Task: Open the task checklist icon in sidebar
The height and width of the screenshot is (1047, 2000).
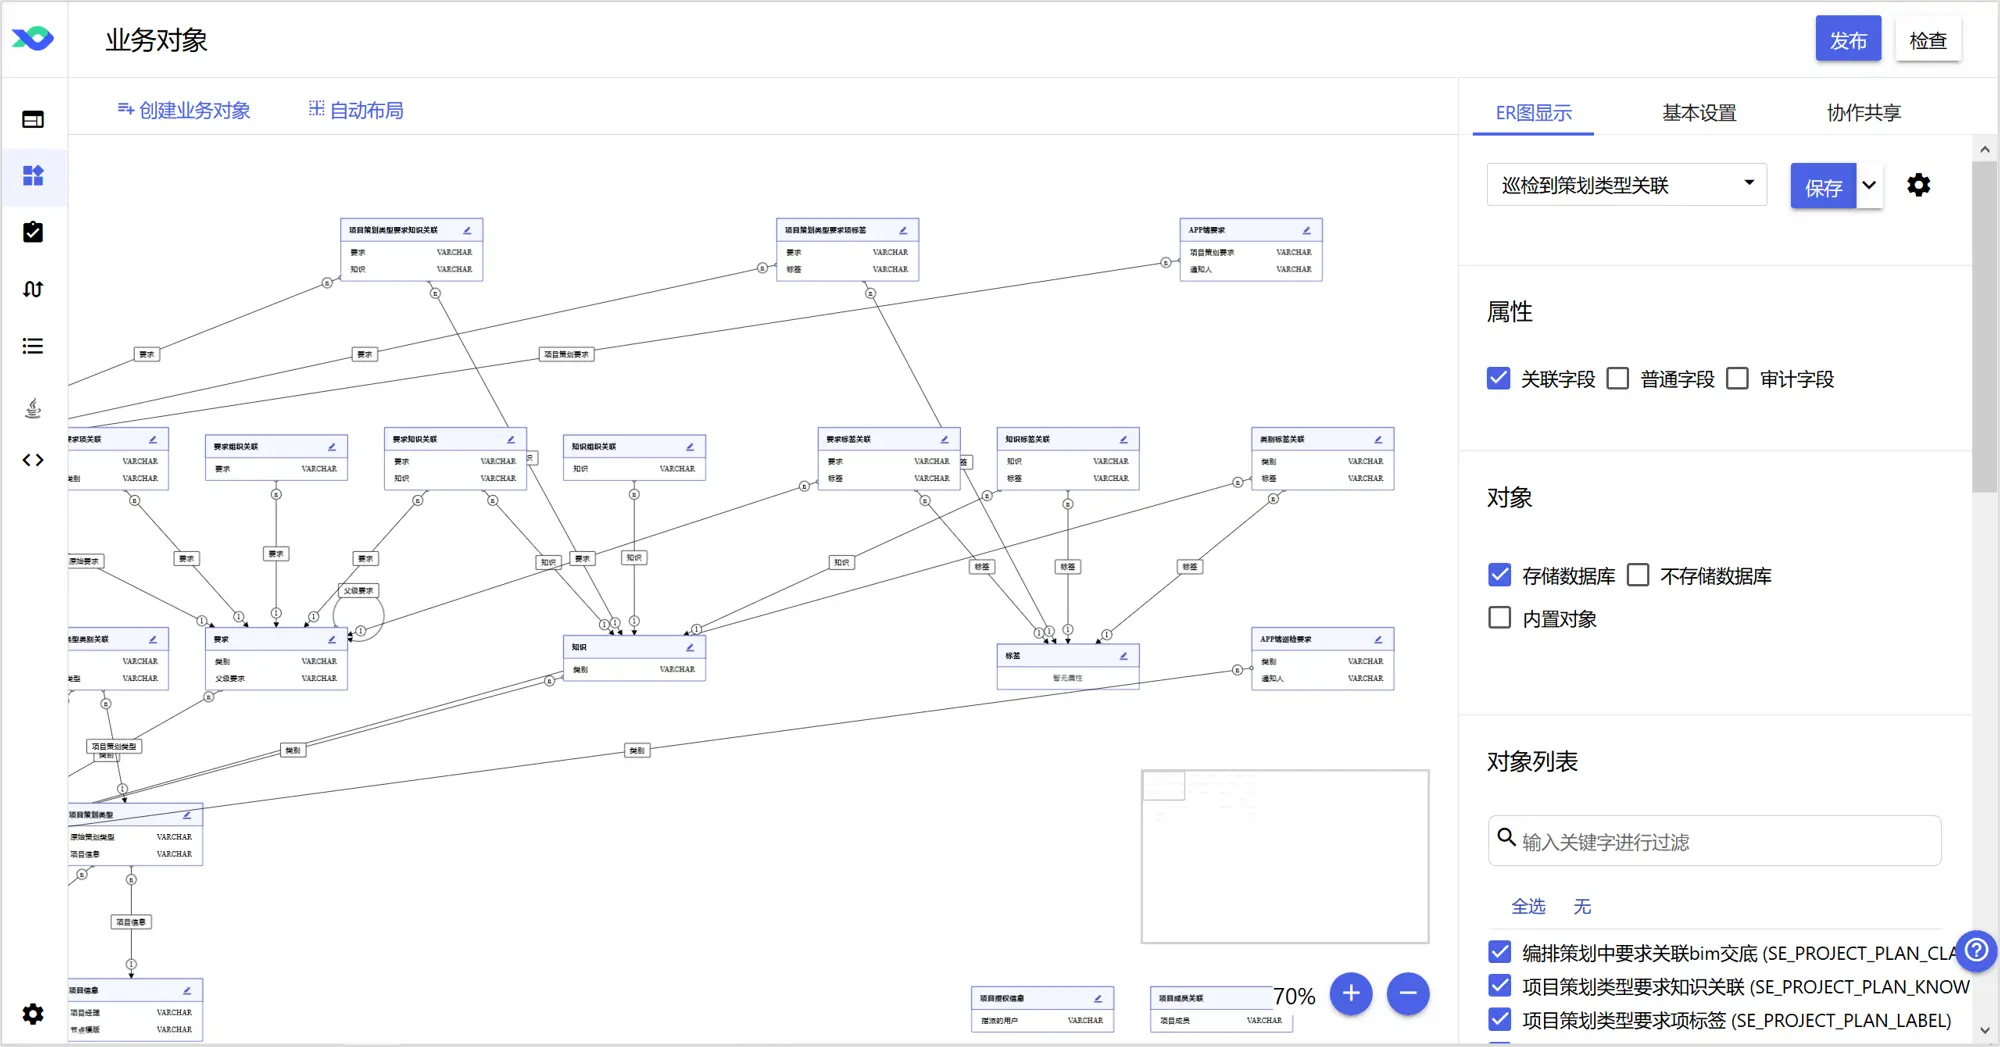Action: coord(33,232)
